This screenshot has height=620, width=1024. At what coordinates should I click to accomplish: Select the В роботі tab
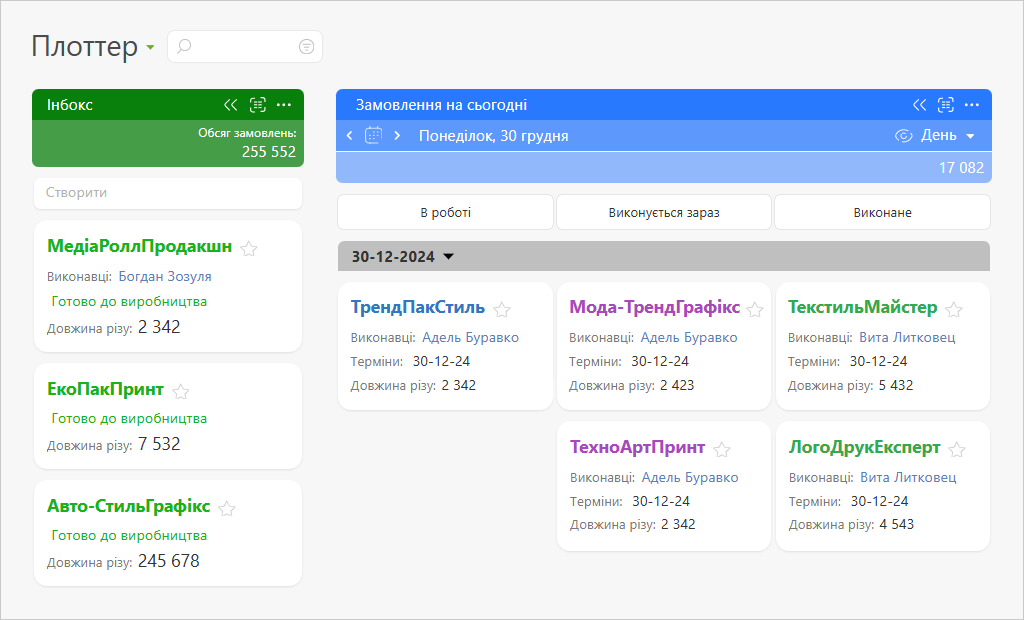445,212
